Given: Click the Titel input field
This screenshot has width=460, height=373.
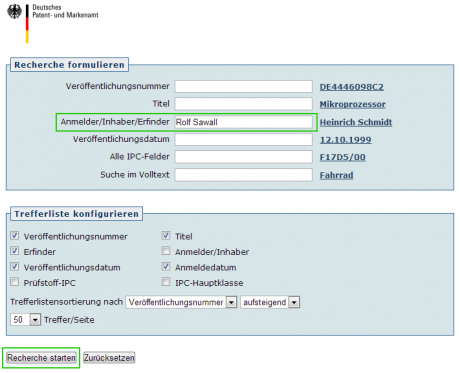Looking at the screenshot, I should 243,104.
